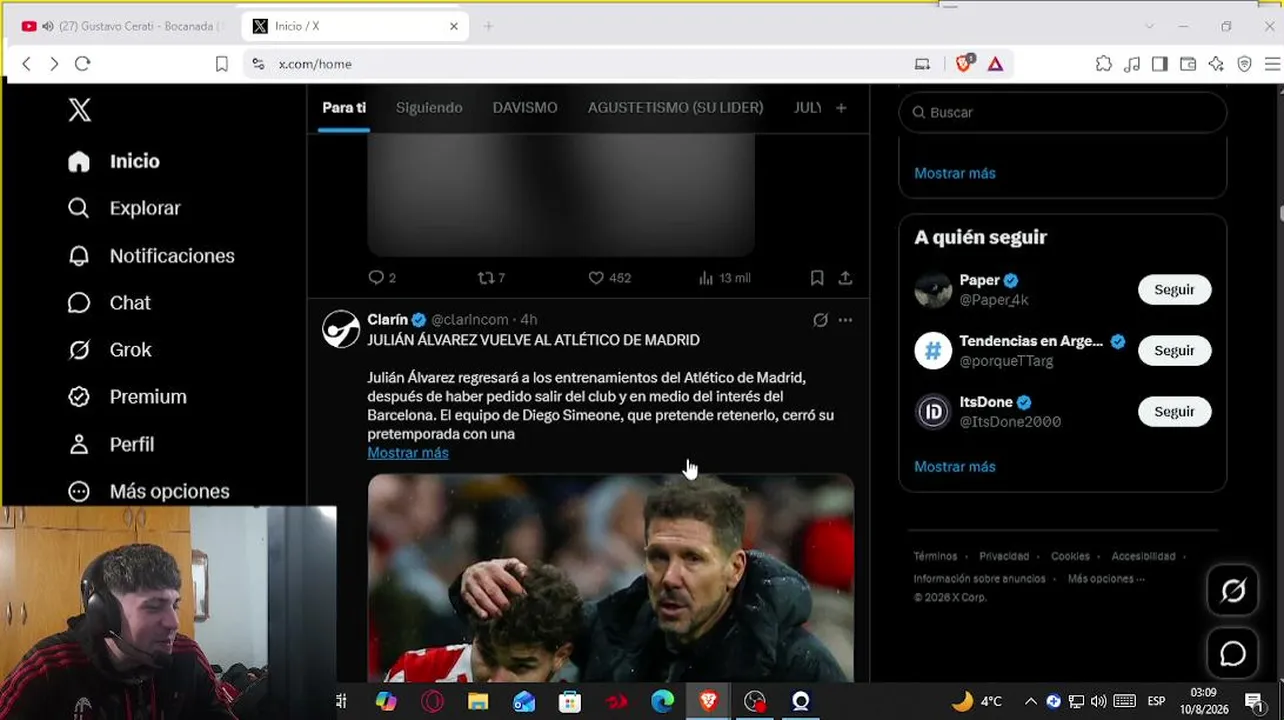The image size is (1284, 720).
Task: Open File Explorer from the taskbar
Action: (x=478, y=702)
